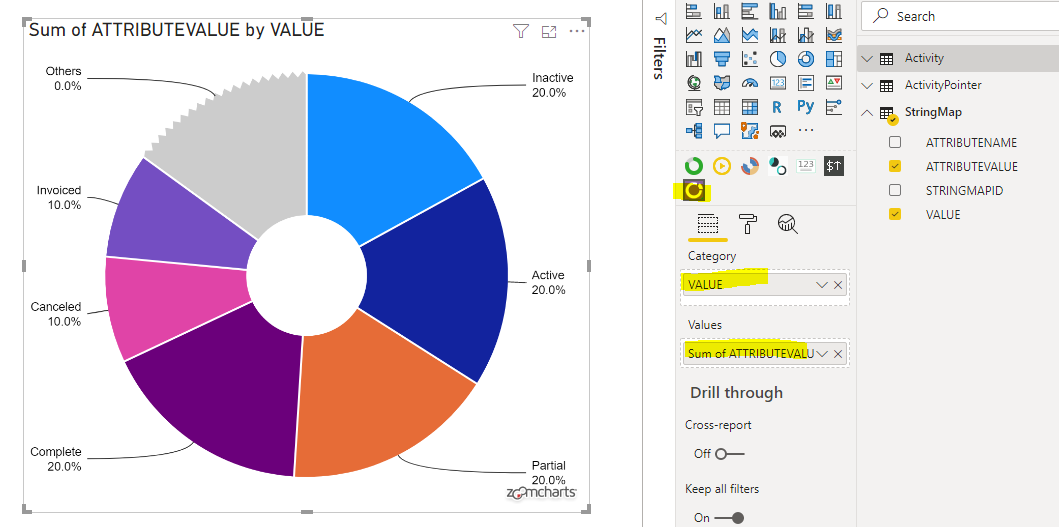Screen dimensions: 1059x527
Task: Open the visual's filter icon
Action: click(x=520, y=31)
